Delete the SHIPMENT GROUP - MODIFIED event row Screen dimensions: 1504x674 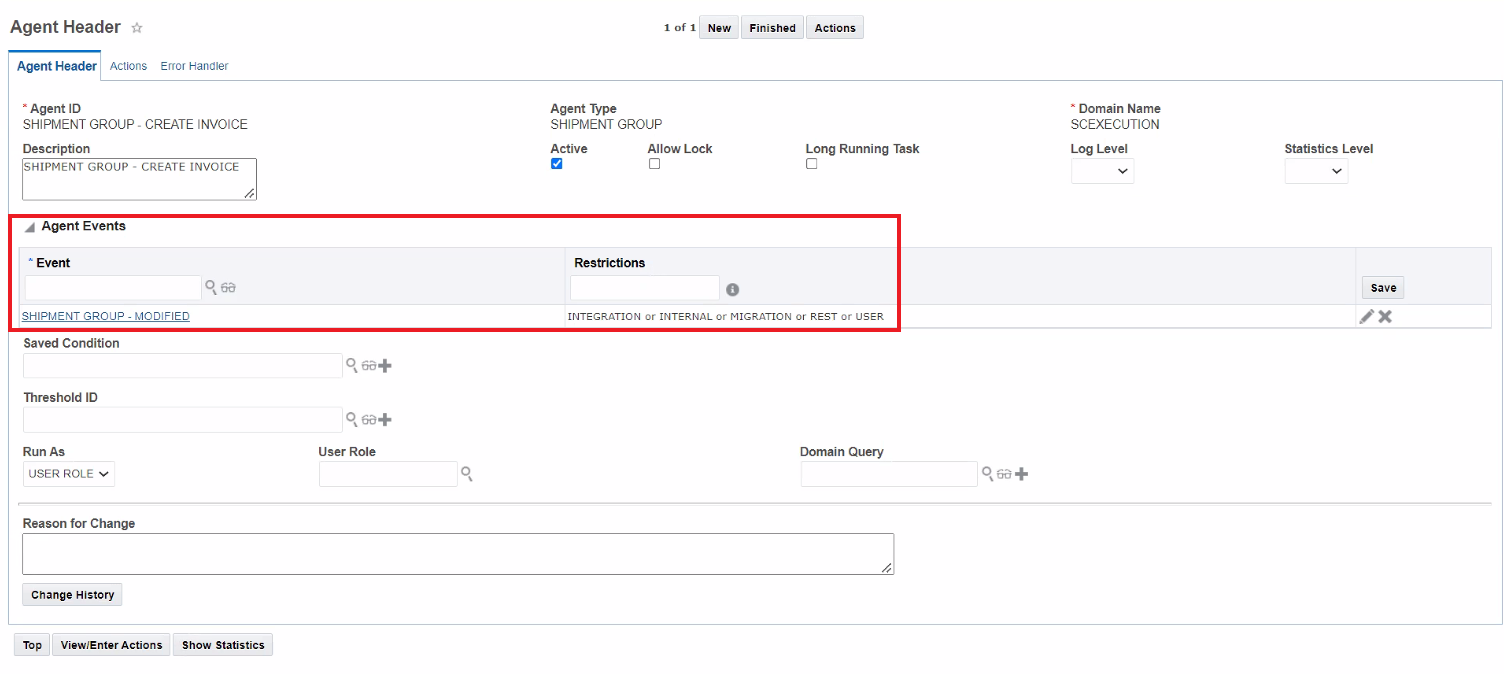[1385, 316]
